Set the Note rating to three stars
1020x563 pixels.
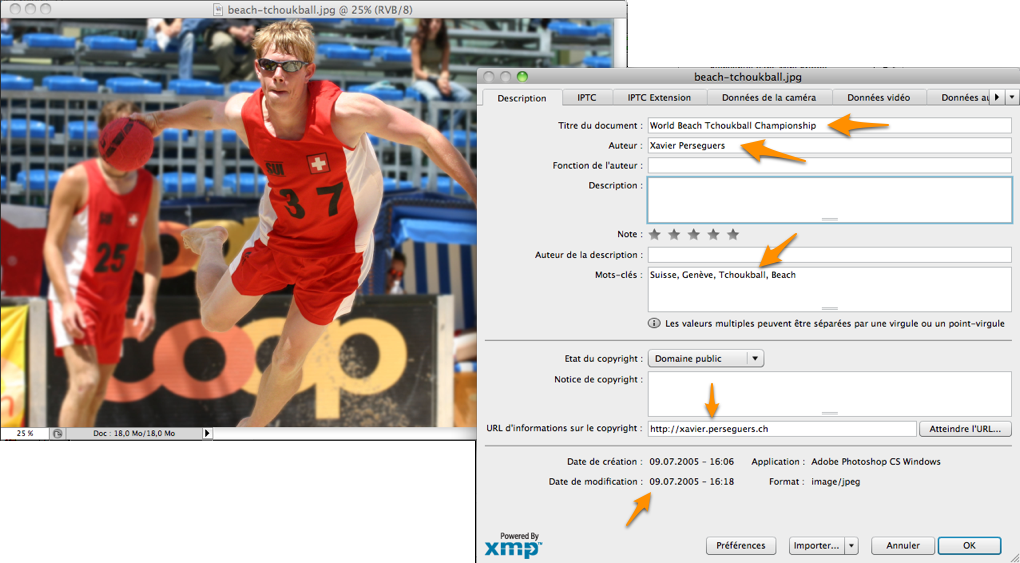[x=694, y=234]
